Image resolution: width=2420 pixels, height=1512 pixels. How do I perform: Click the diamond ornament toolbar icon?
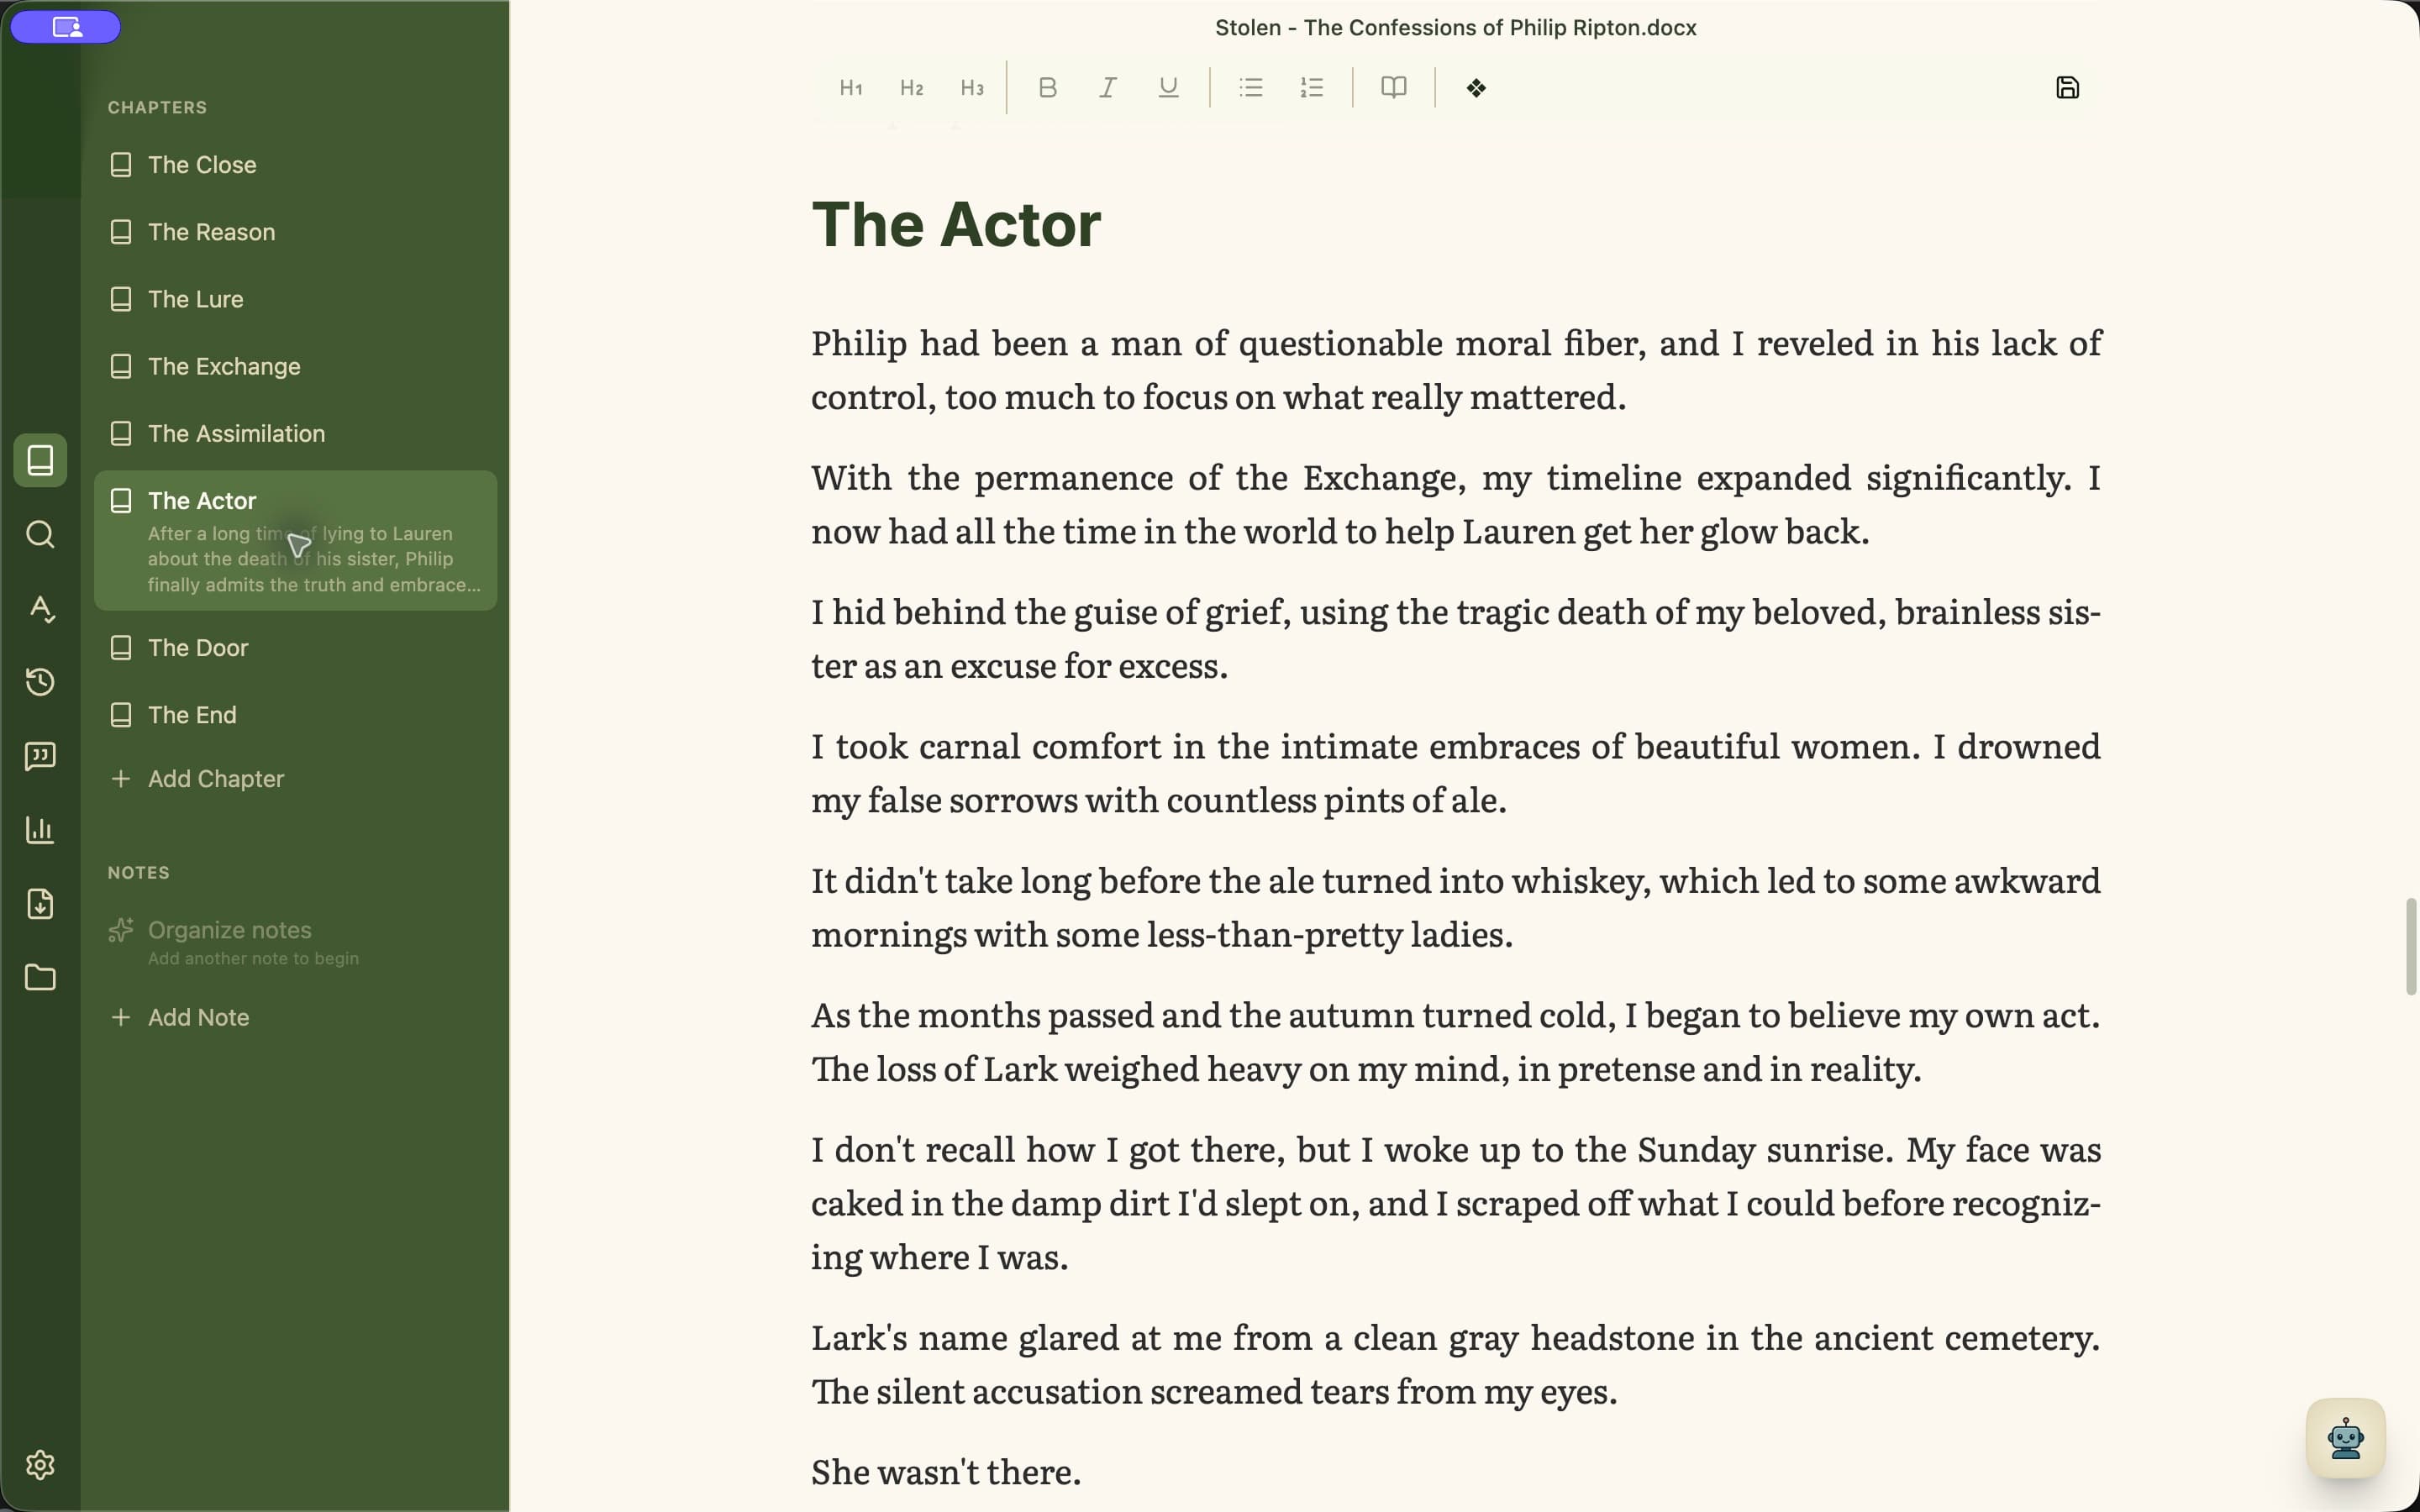click(1476, 88)
